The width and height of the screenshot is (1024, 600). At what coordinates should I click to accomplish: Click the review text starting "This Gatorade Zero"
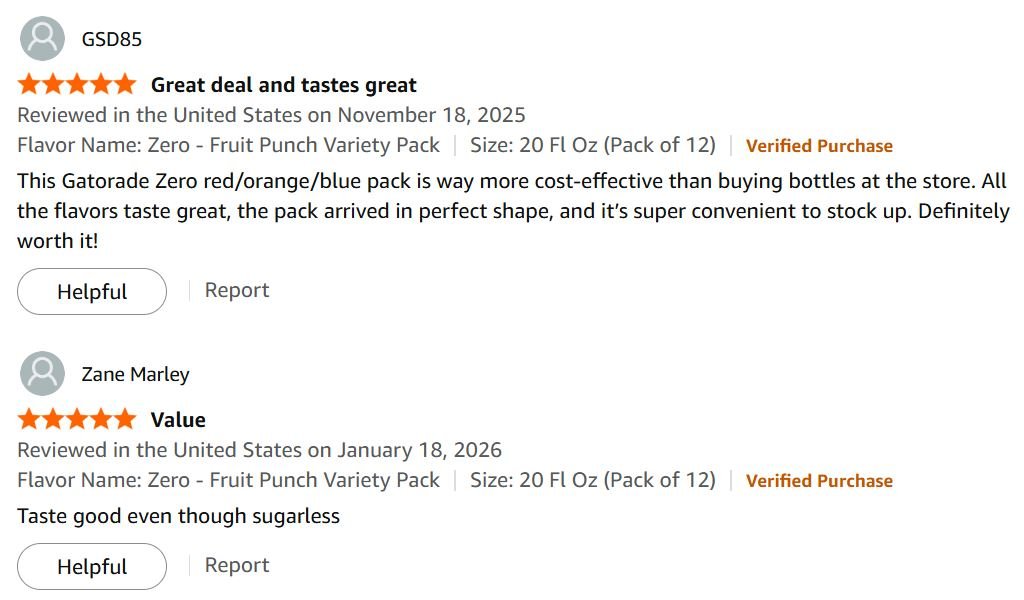click(512, 211)
